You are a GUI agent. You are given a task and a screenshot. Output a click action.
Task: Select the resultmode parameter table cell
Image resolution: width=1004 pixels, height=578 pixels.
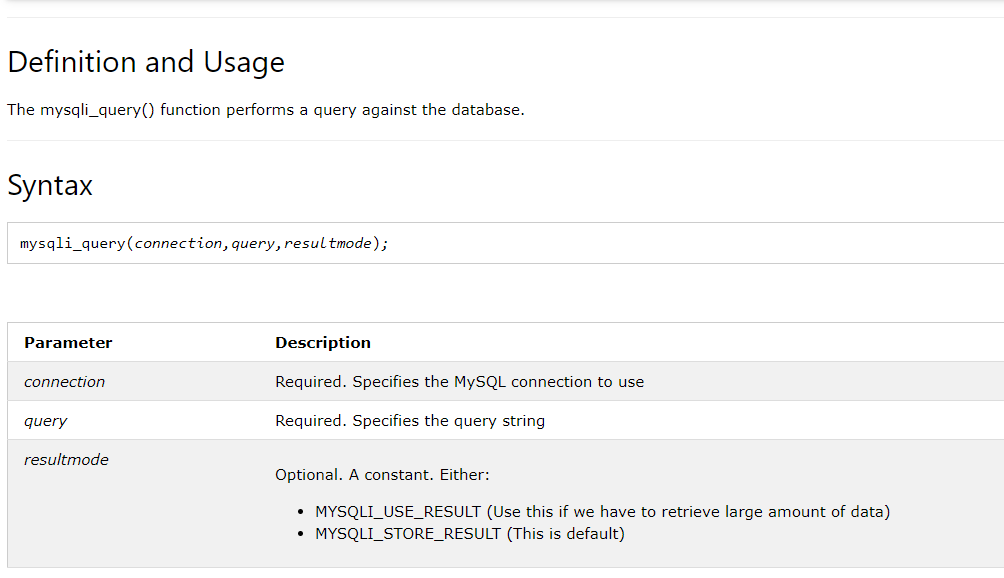click(x=66, y=460)
